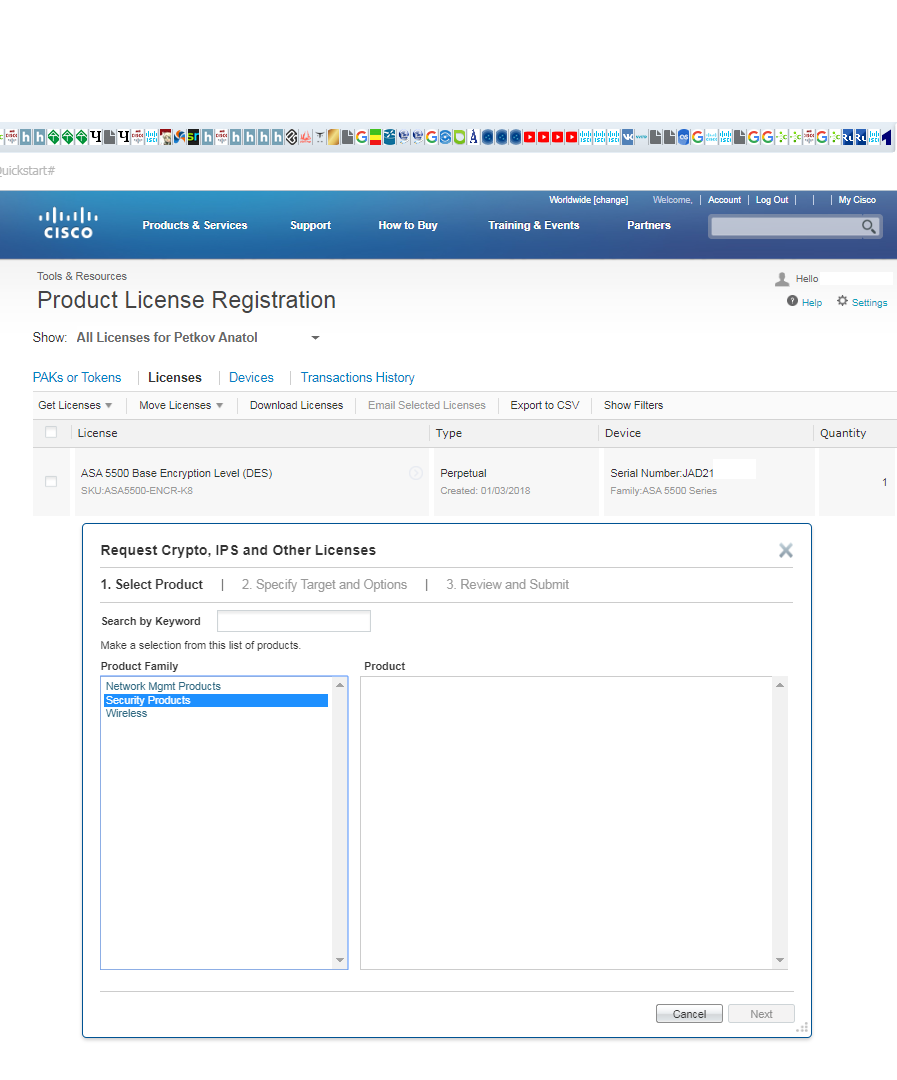Click the Product list scrollbar down arrow
This screenshot has height=1080, width=897.
[x=780, y=960]
